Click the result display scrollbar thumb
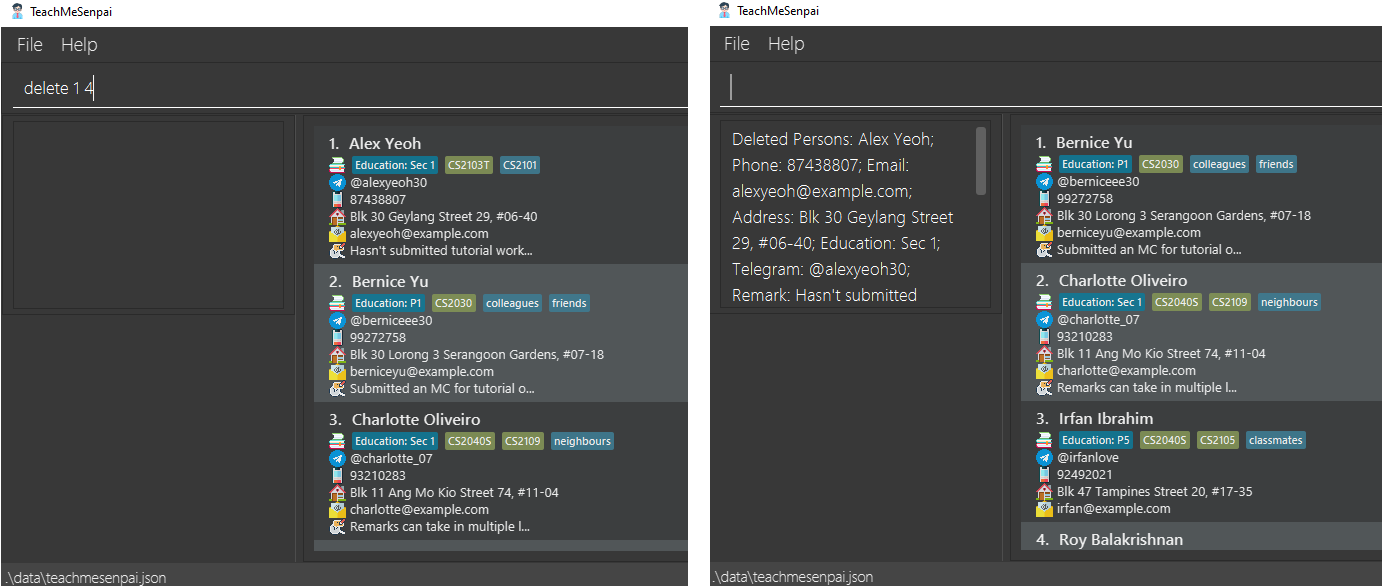This screenshot has width=1382, height=586. point(981,160)
